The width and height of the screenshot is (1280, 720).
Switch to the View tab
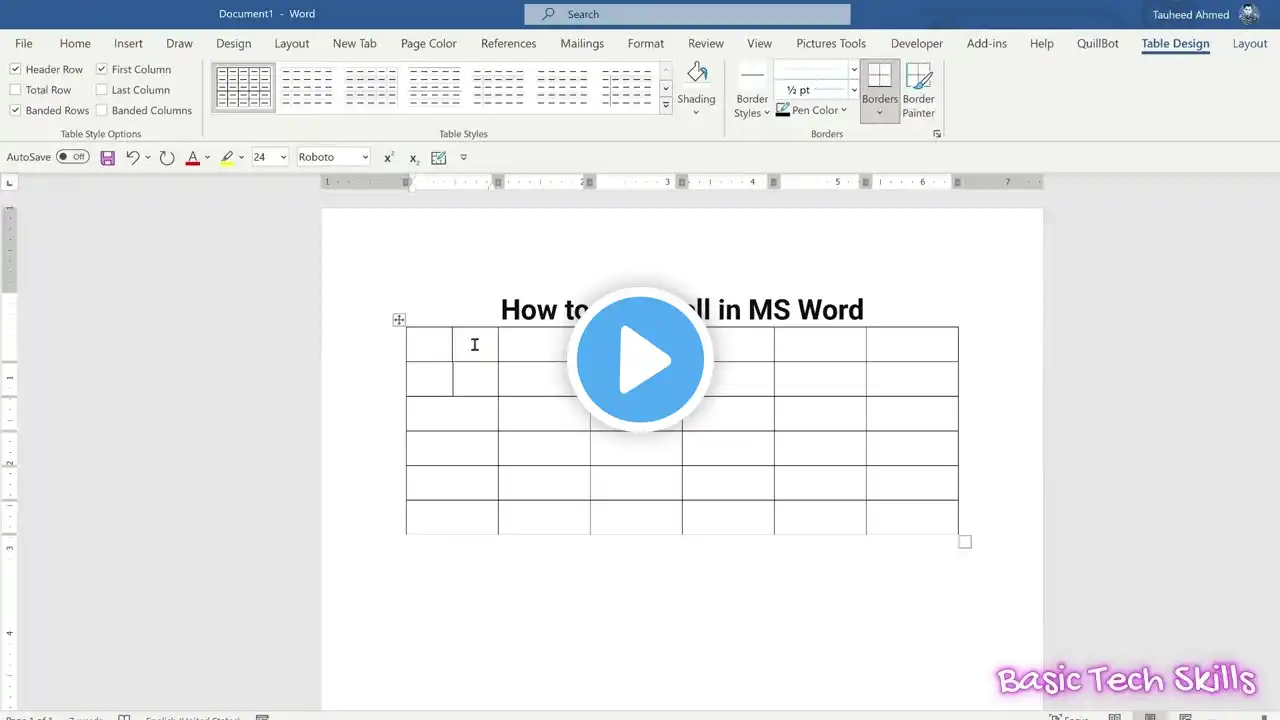tap(760, 43)
